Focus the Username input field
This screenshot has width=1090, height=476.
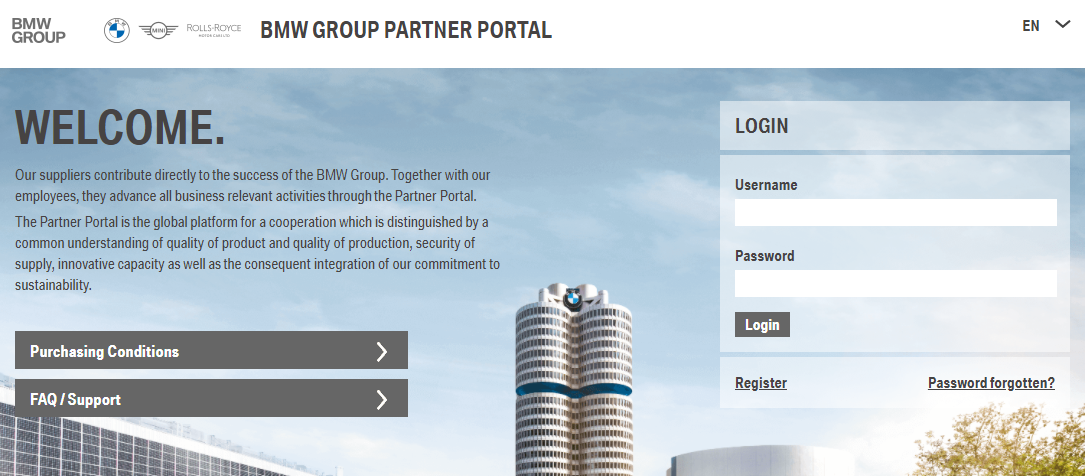895,213
